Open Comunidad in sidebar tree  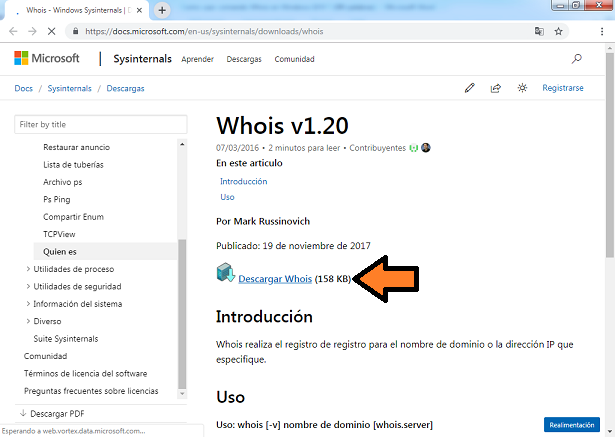(x=45, y=356)
